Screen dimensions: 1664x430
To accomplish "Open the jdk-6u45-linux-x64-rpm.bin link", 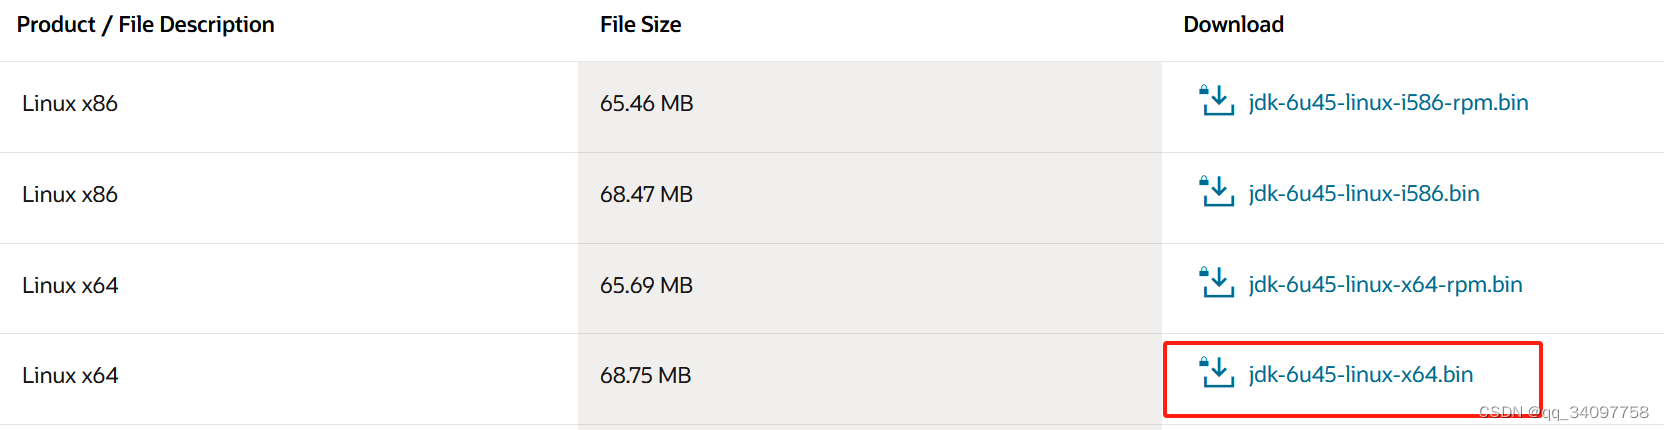I will click(x=1385, y=284).
